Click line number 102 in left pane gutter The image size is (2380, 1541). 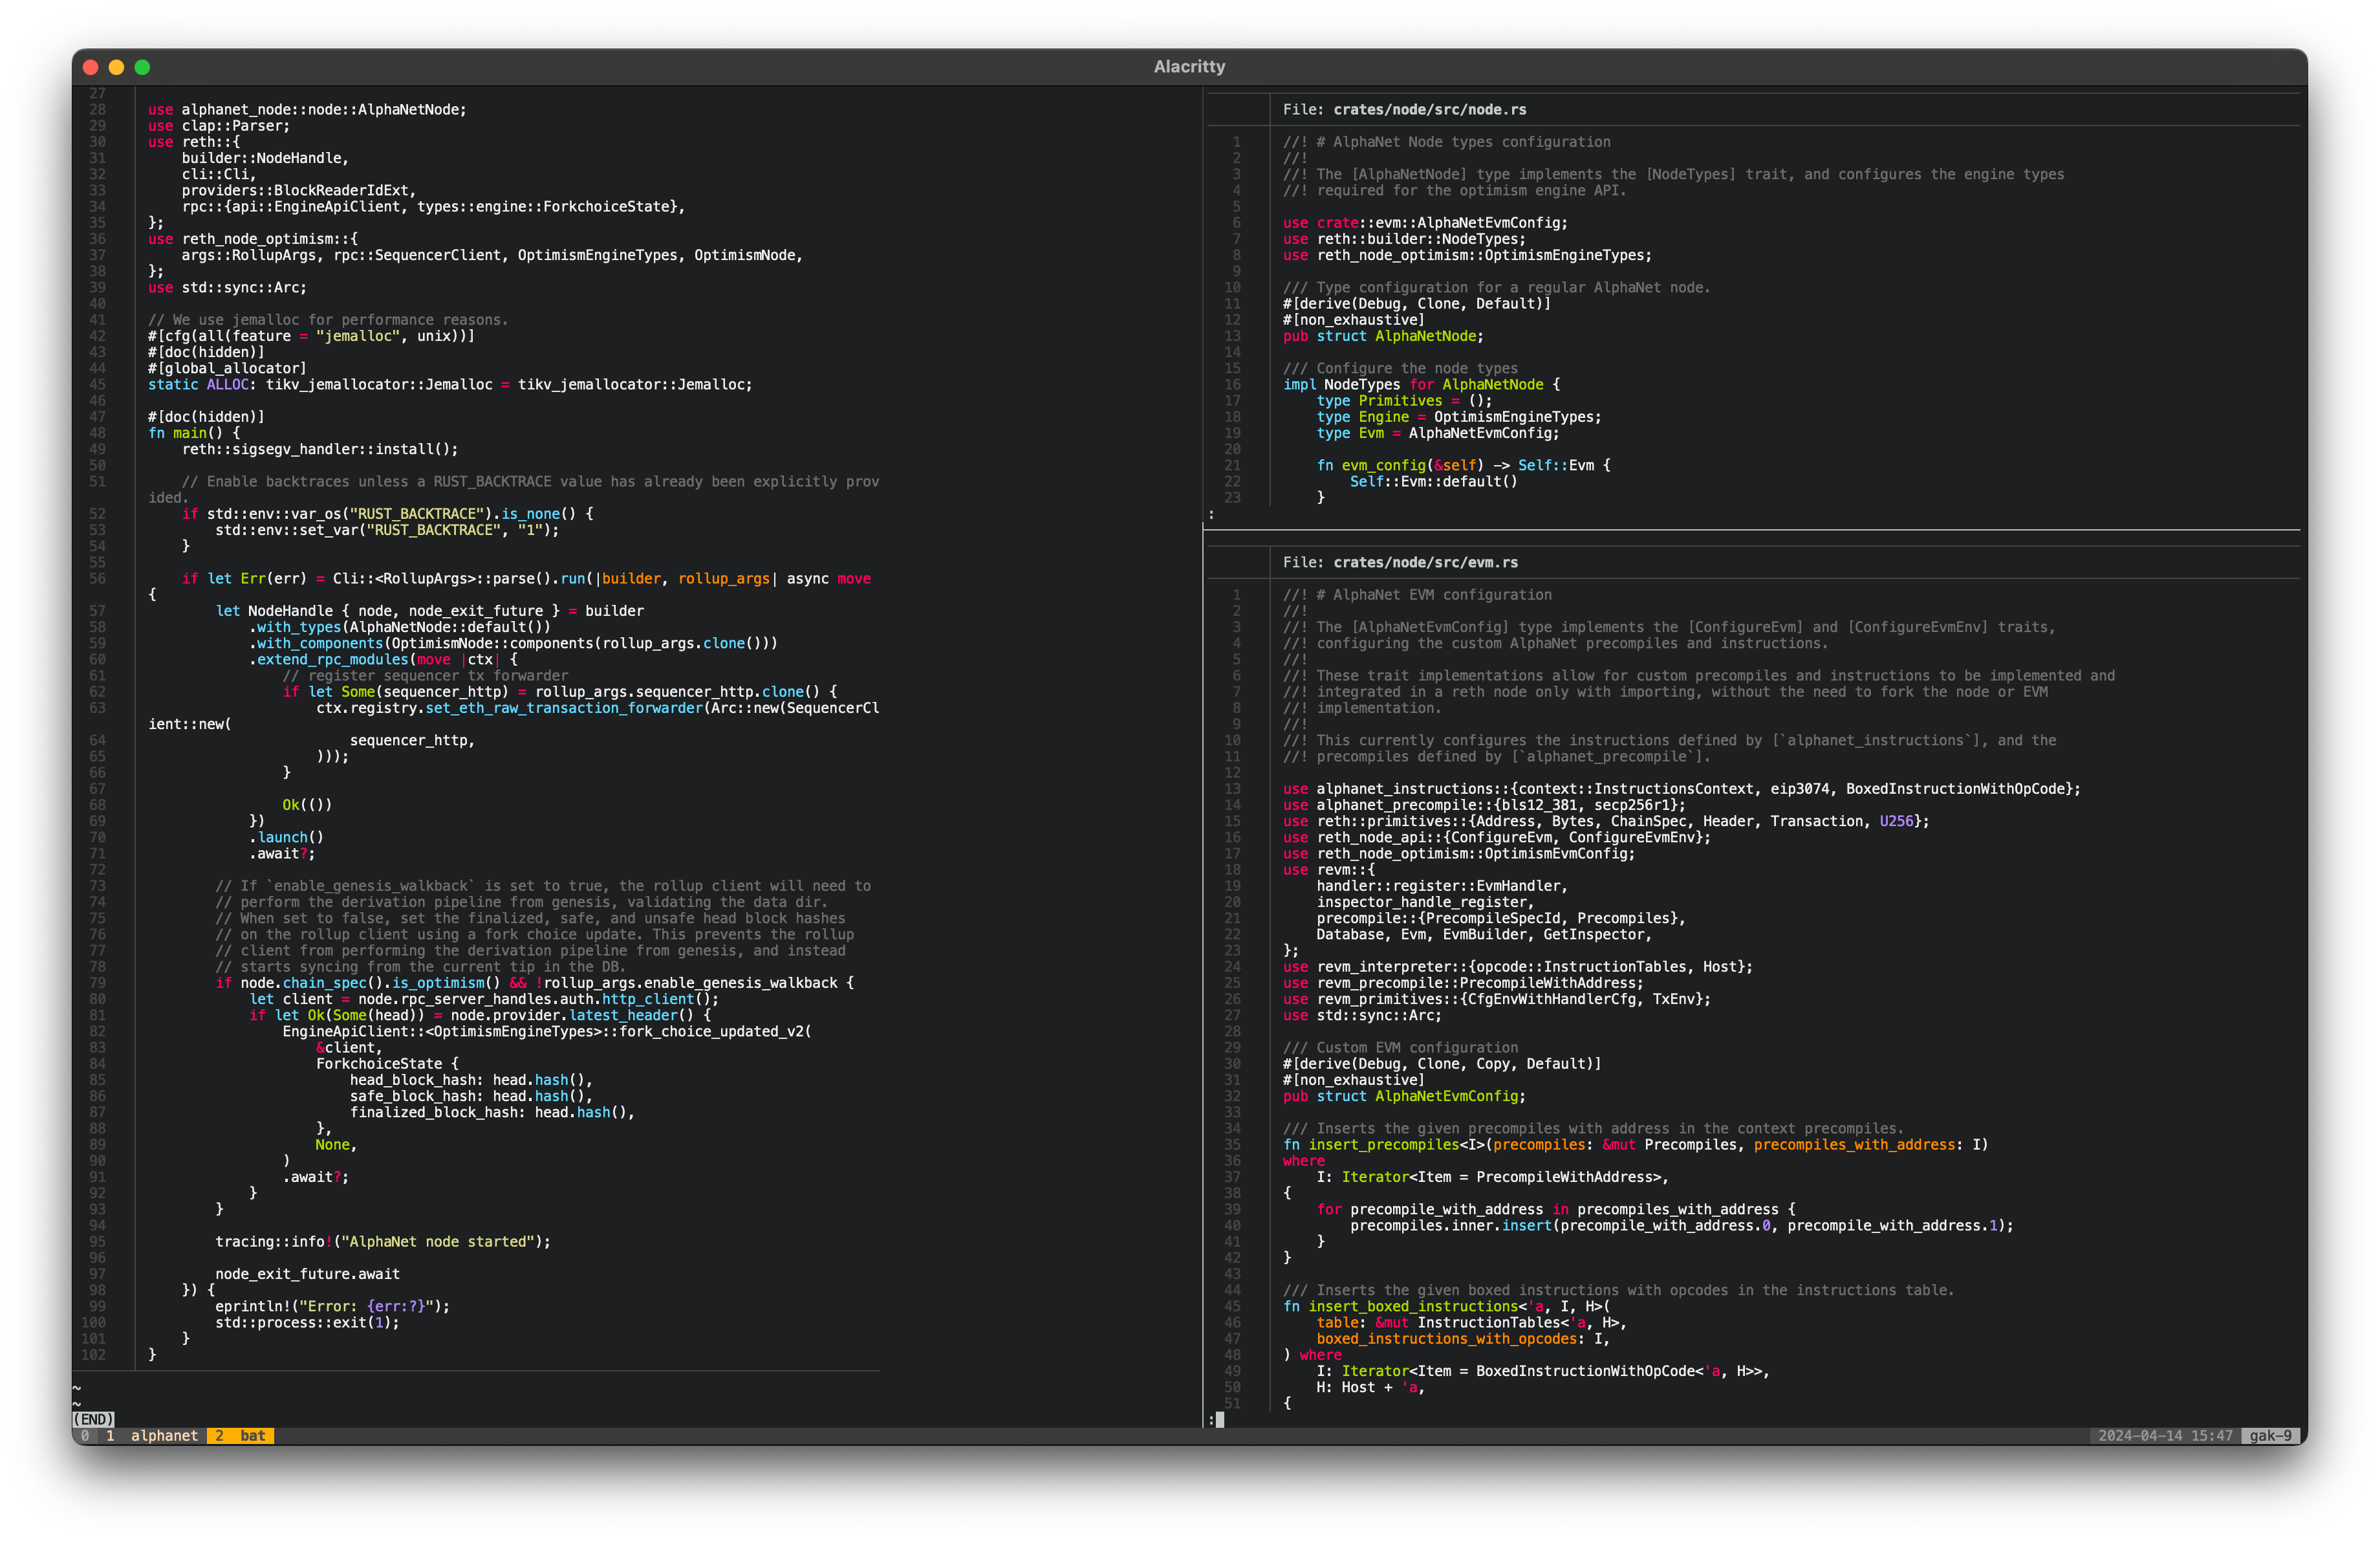tap(93, 1355)
